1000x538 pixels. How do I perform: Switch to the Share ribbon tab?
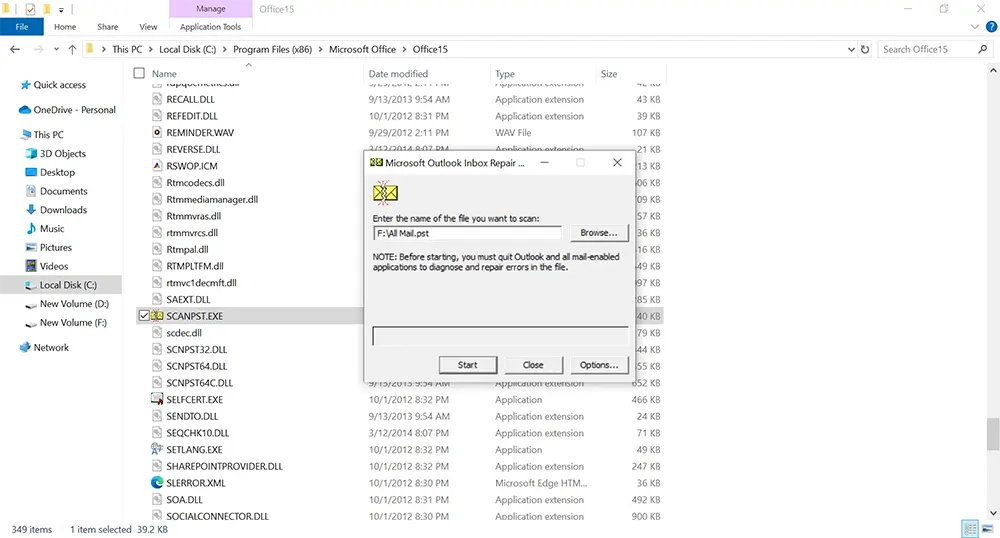point(108,27)
